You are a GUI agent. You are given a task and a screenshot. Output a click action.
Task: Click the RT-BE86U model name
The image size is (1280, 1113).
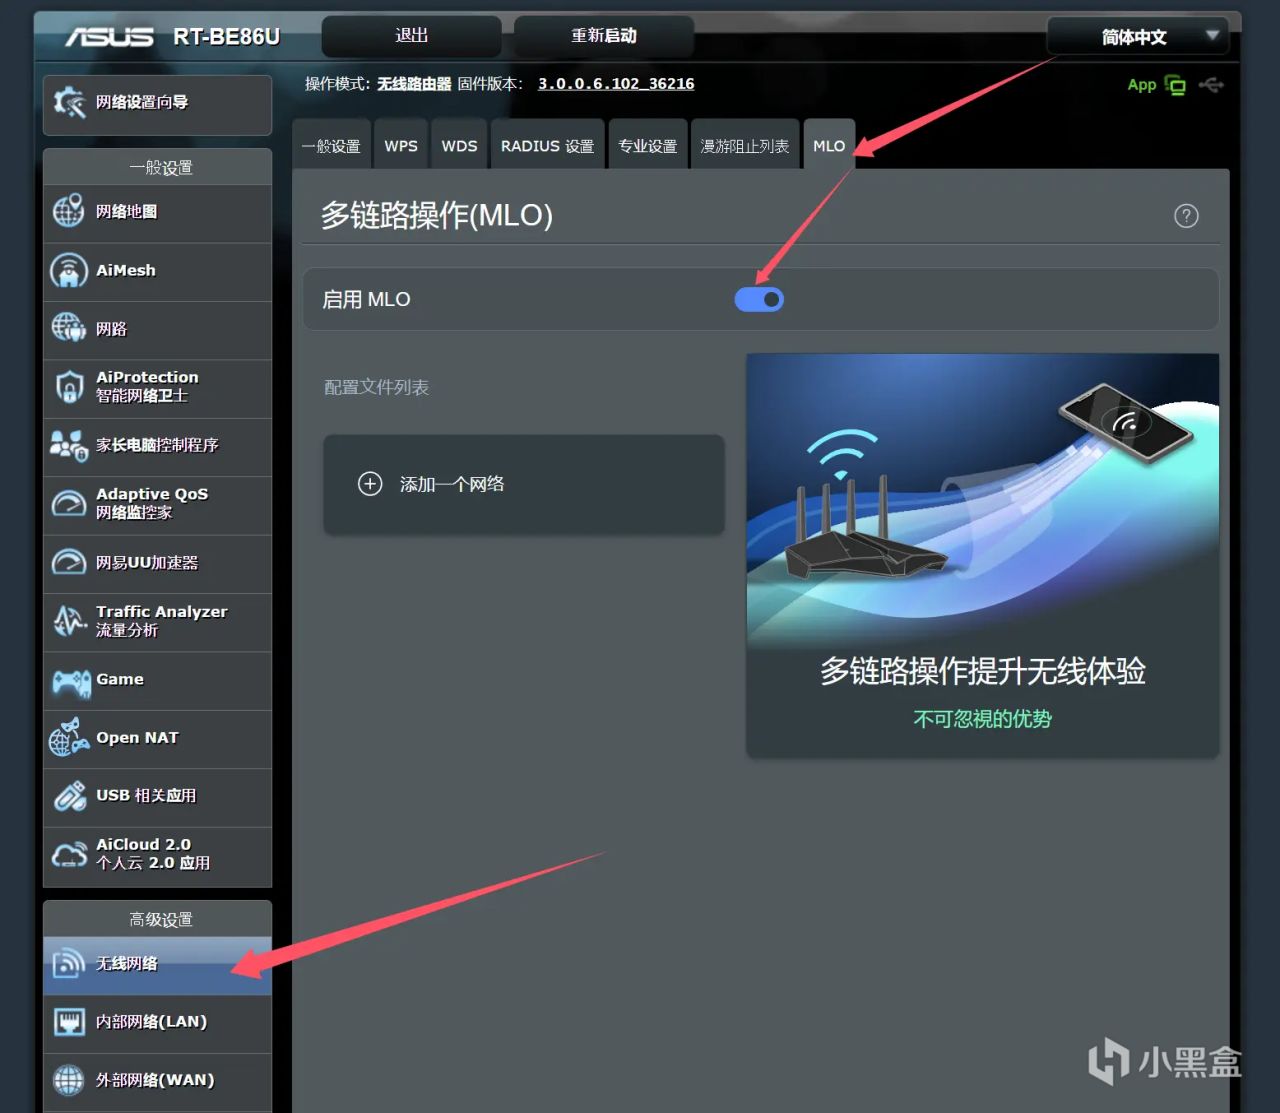click(226, 37)
